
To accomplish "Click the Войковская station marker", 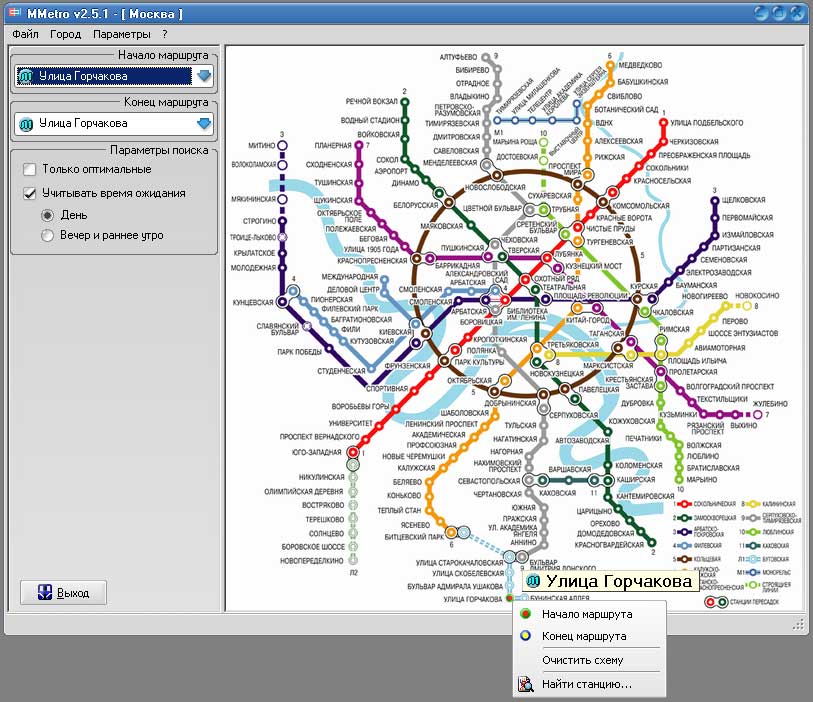I will click(x=405, y=139).
